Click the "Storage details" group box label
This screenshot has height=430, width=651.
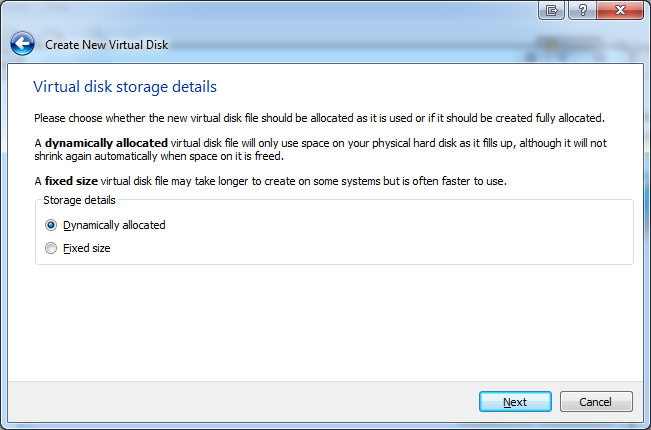coord(79,200)
